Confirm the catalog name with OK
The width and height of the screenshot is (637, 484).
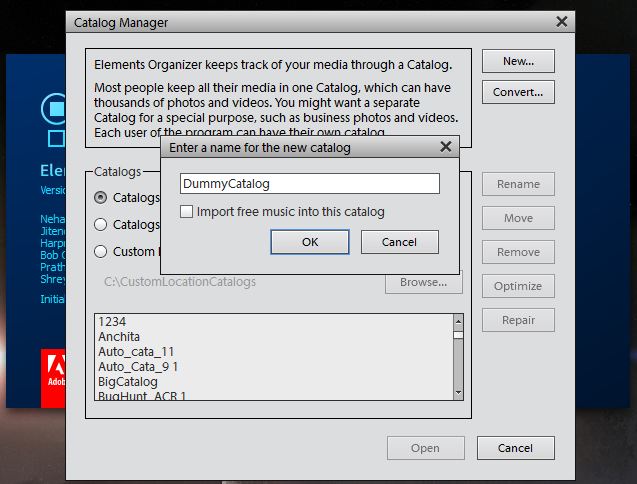[310, 242]
